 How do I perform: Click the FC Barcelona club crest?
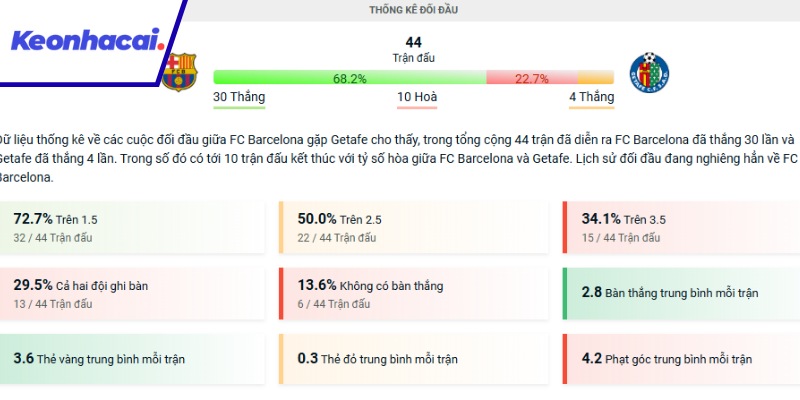coord(180,72)
